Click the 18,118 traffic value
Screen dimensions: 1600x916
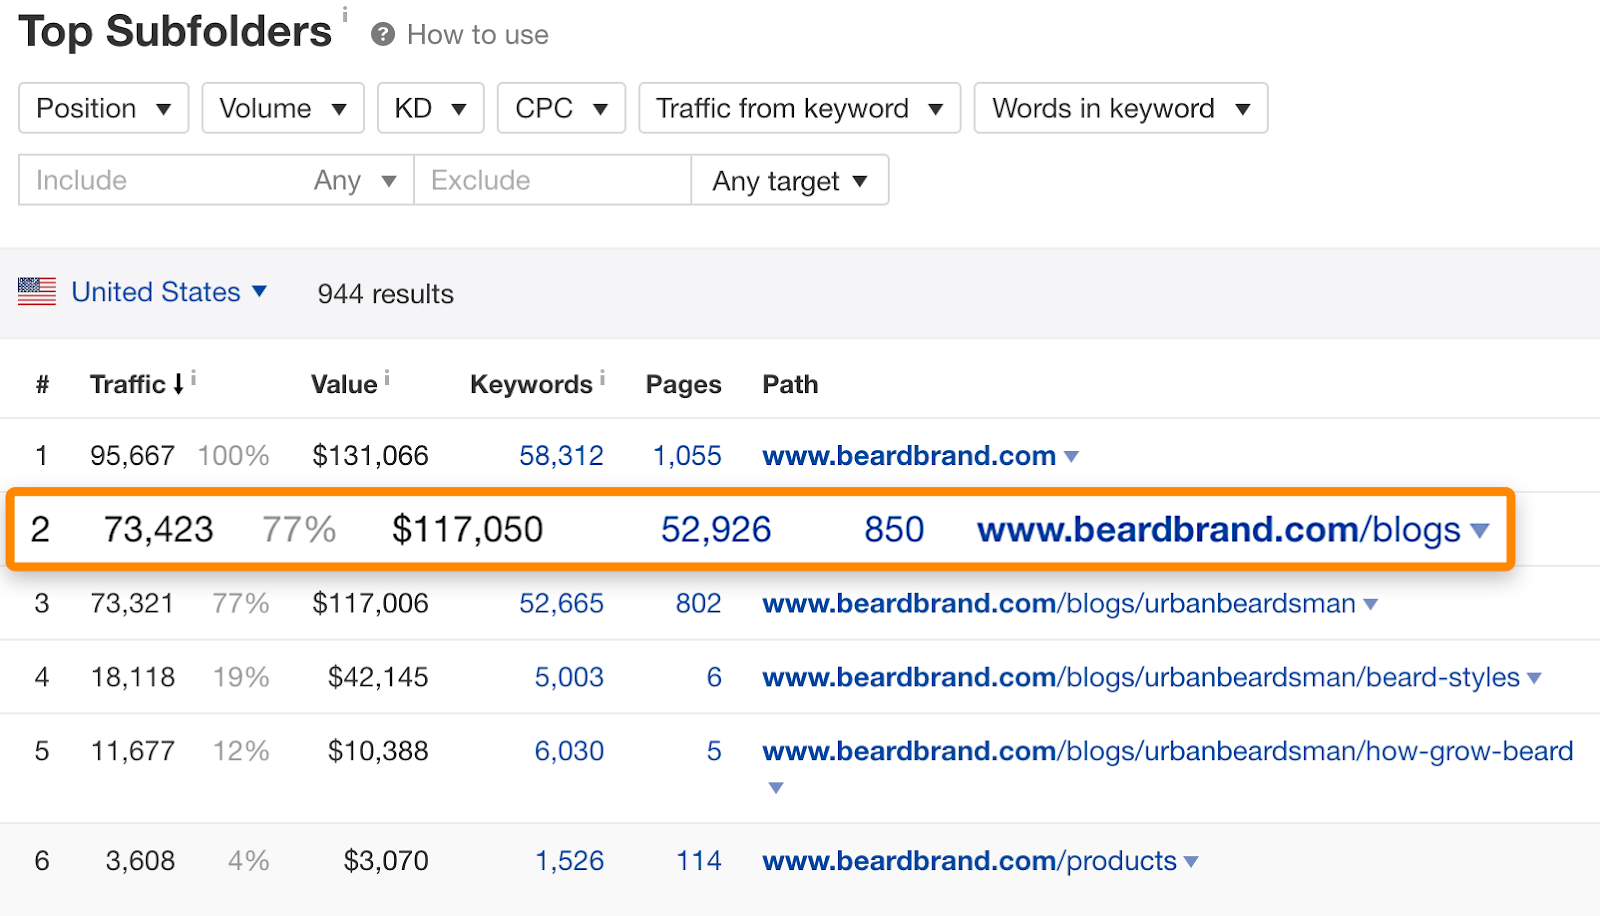132,678
